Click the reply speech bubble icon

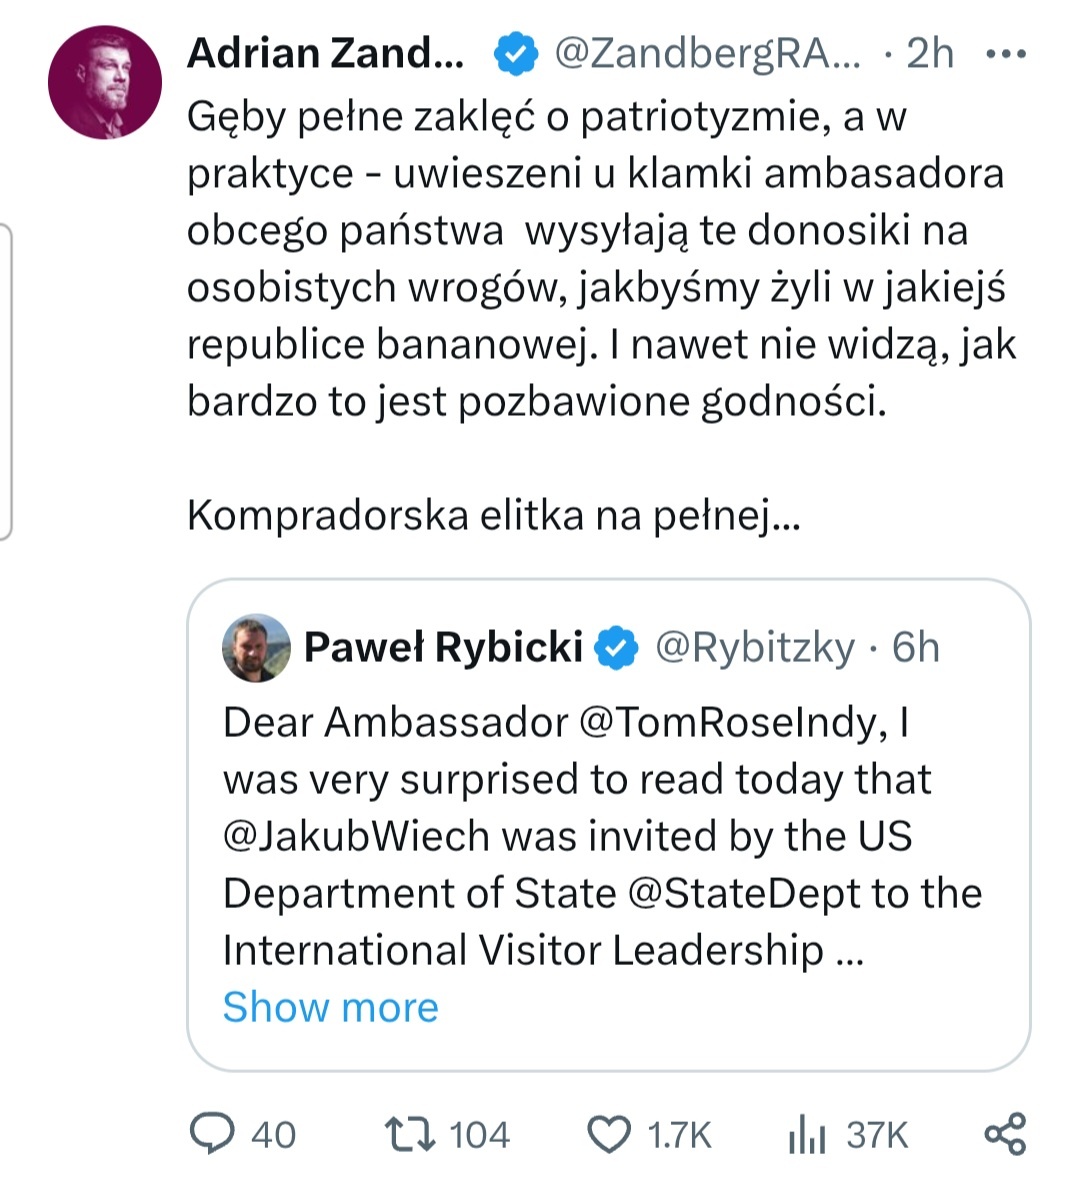pos(211,1134)
